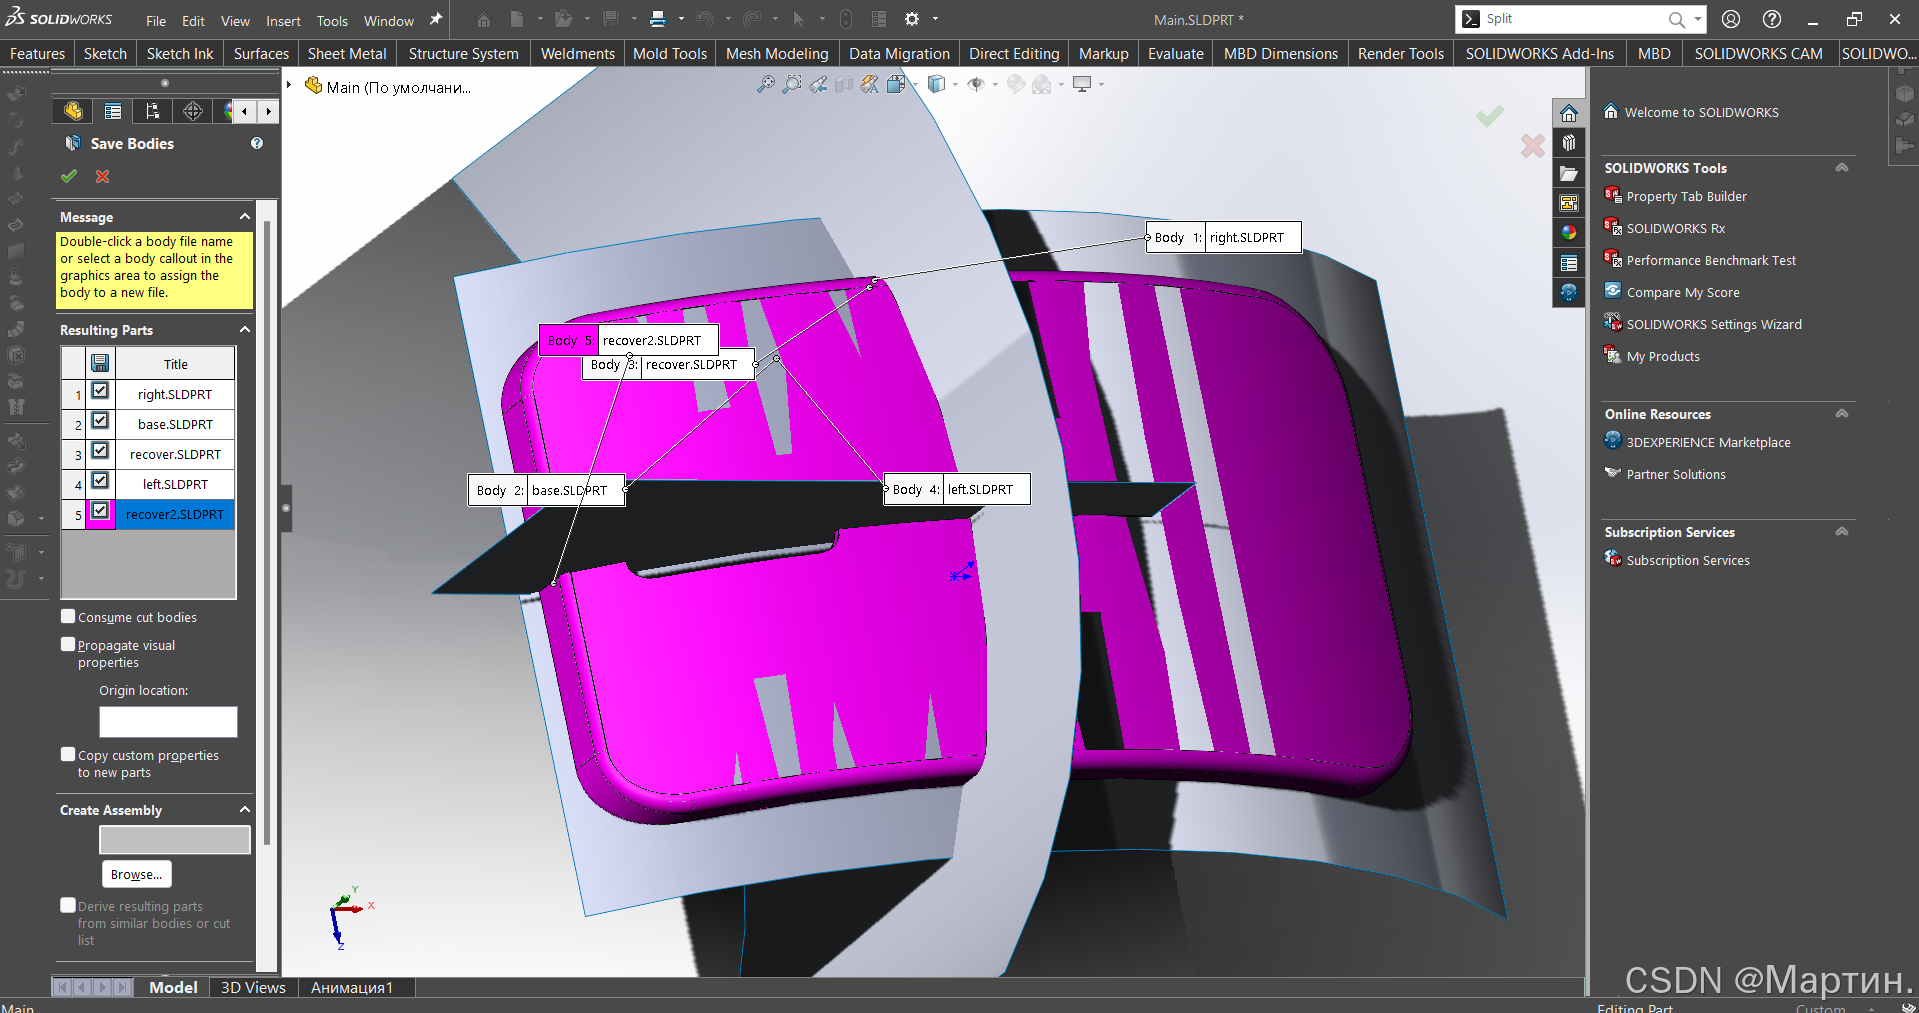1919x1013 pixels.
Task: Open Property Tab Builder link
Action: [x=1686, y=197]
